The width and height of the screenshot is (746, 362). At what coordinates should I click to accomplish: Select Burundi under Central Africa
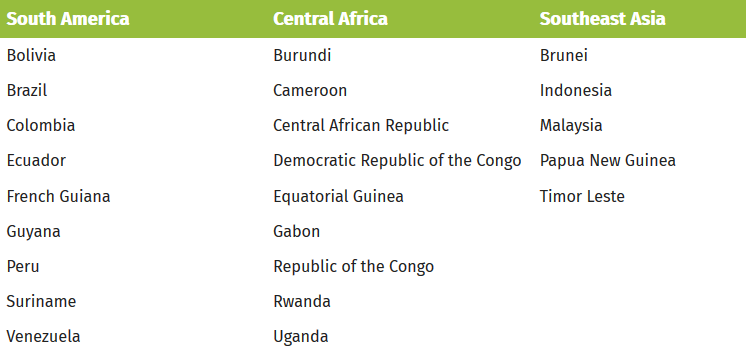(x=302, y=55)
